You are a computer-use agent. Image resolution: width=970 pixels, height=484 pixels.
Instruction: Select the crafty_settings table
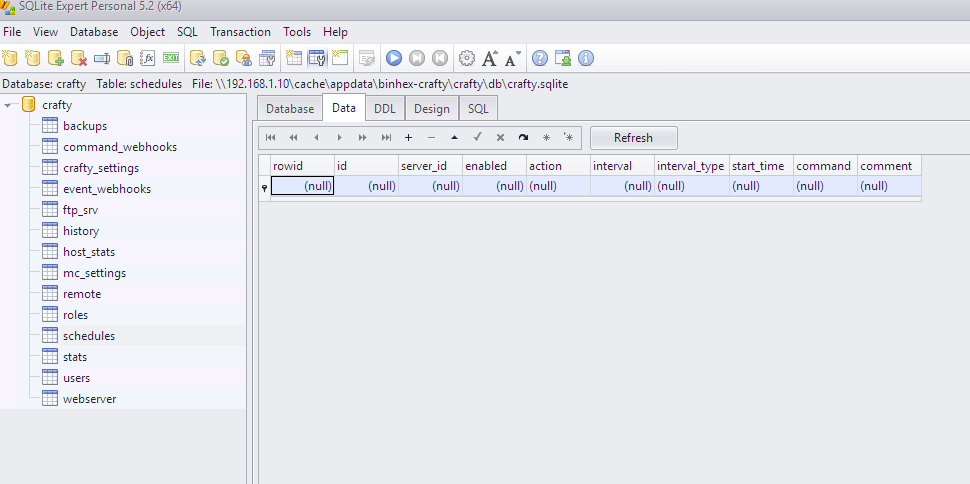point(101,168)
